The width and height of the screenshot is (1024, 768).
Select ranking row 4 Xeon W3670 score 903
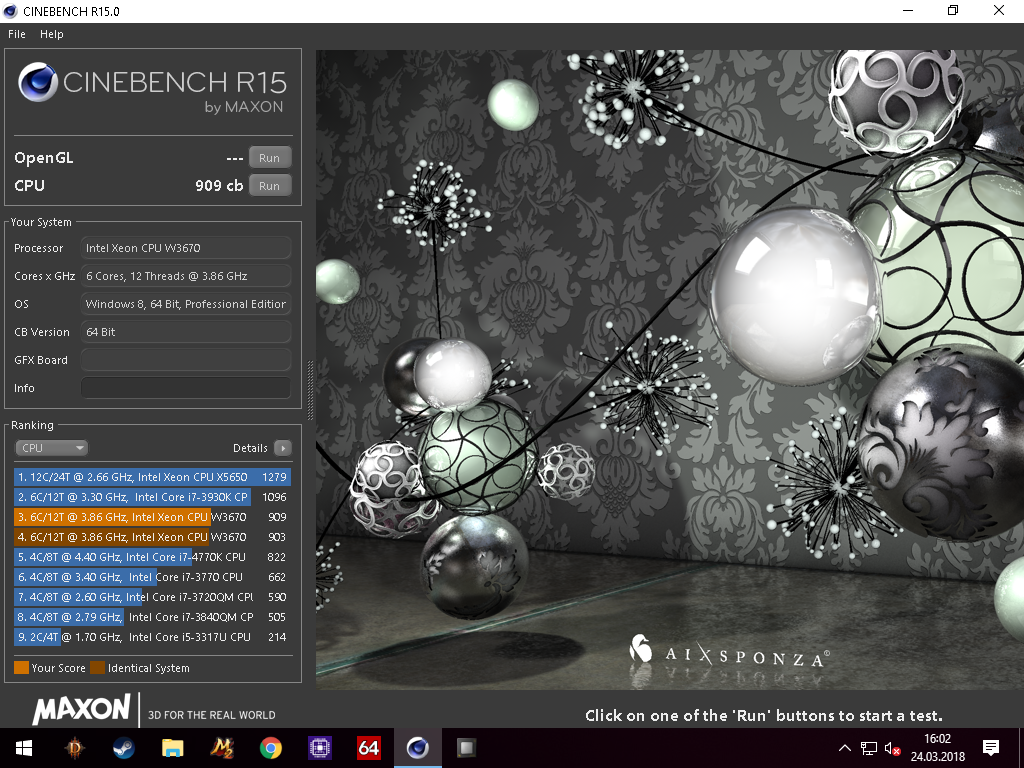(x=152, y=537)
